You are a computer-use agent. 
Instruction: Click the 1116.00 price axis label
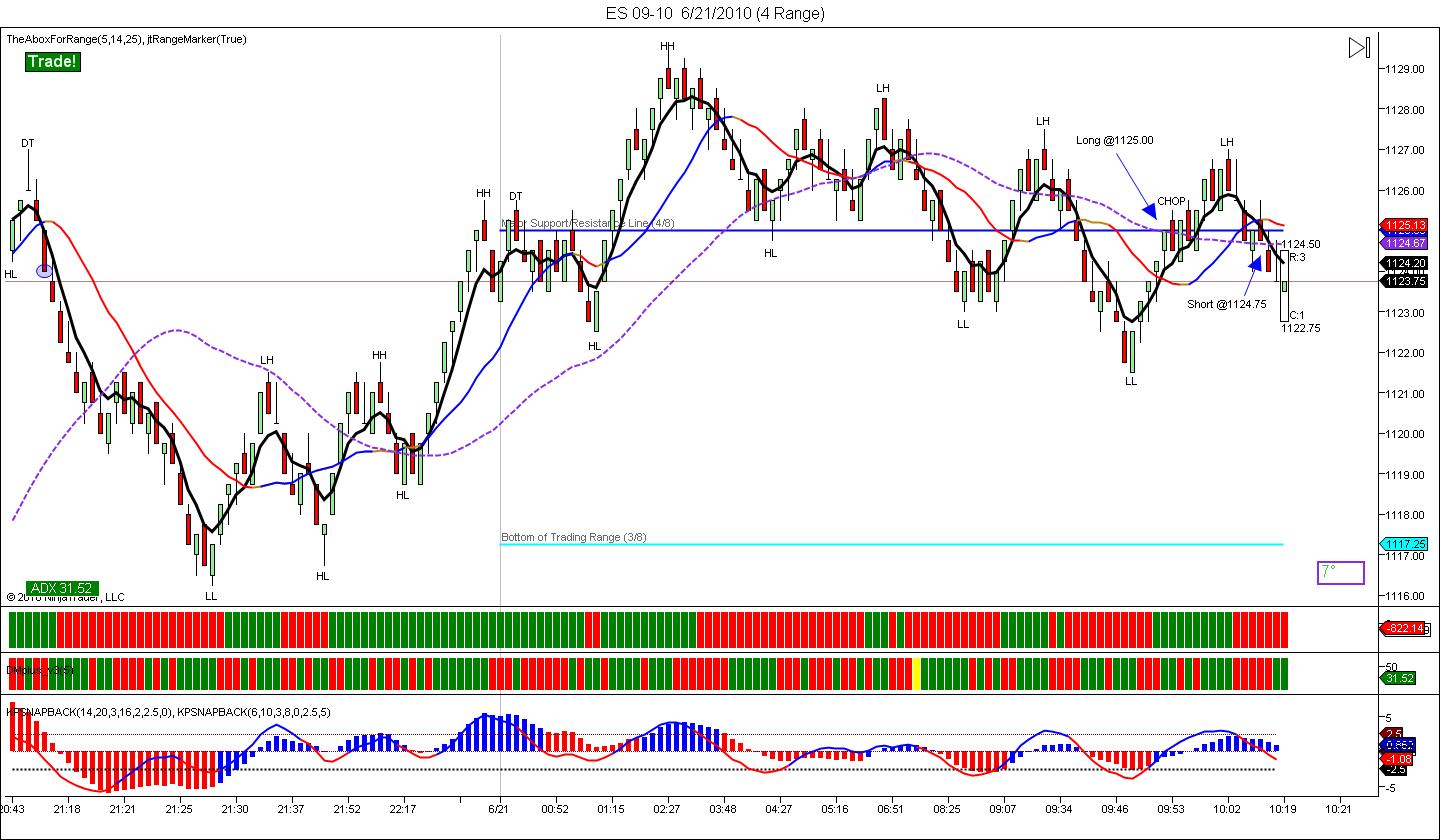coord(1404,596)
